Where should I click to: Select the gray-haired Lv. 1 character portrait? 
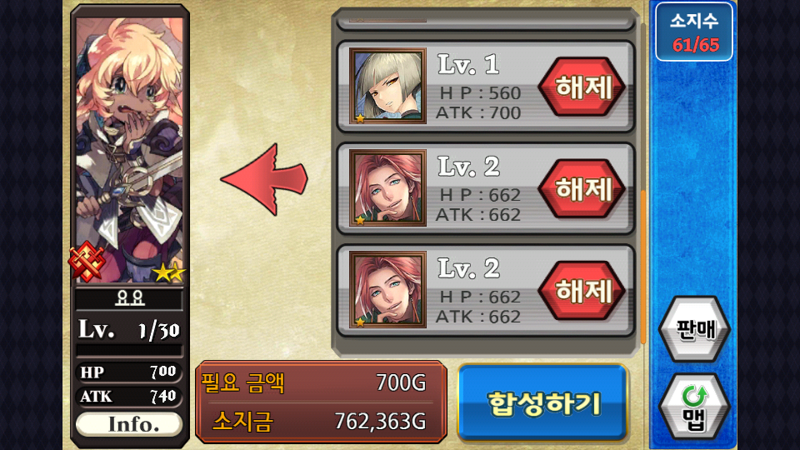(x=388, y=86)
